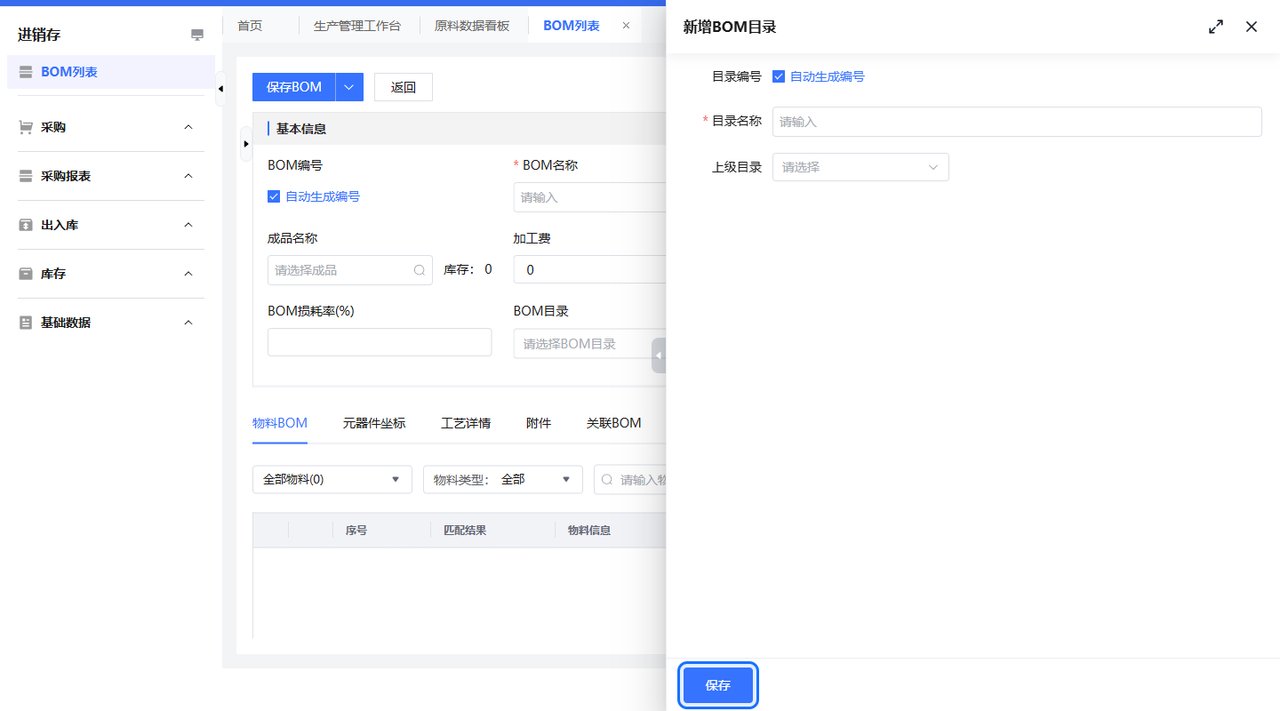Switch to the 附件 tab
The width and height of the screenshot is (1280, 711).
coord(538,423)
